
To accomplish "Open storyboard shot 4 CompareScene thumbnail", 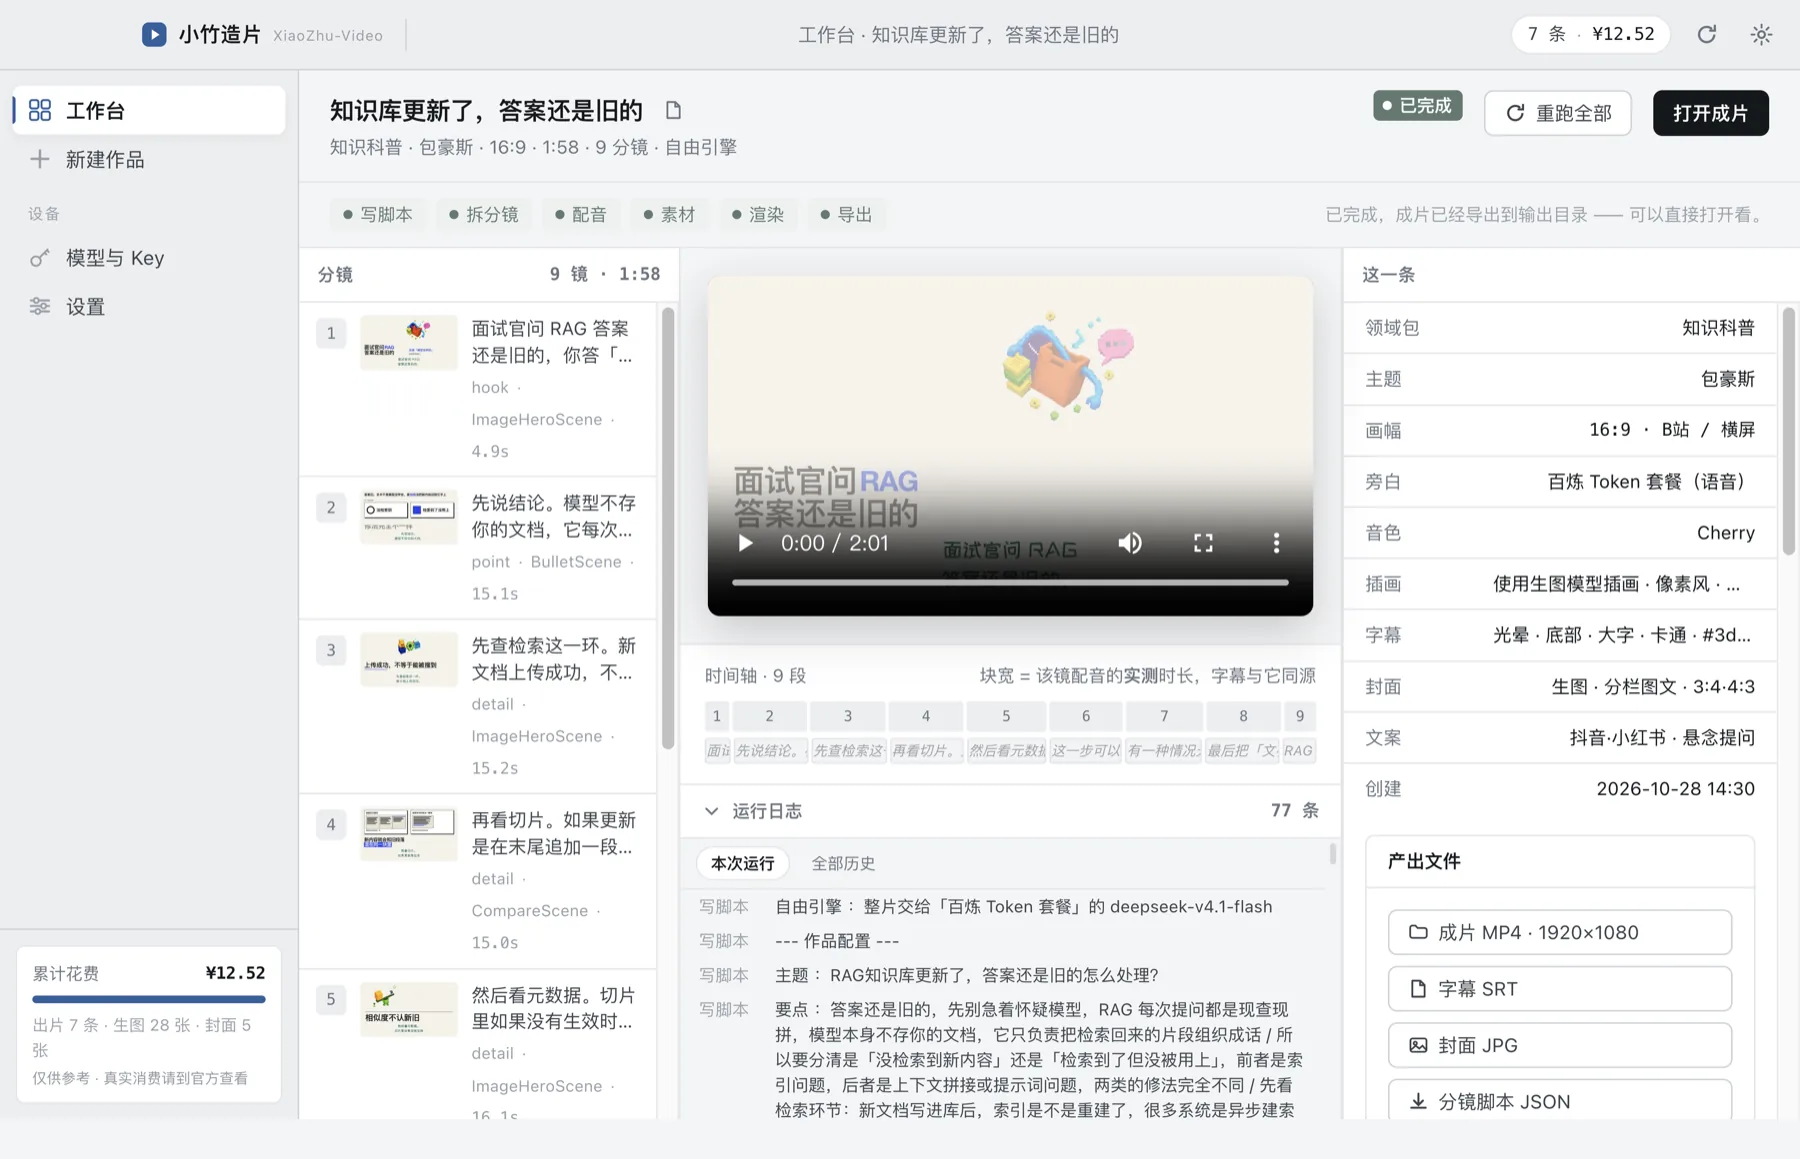I will coord(409,833).
